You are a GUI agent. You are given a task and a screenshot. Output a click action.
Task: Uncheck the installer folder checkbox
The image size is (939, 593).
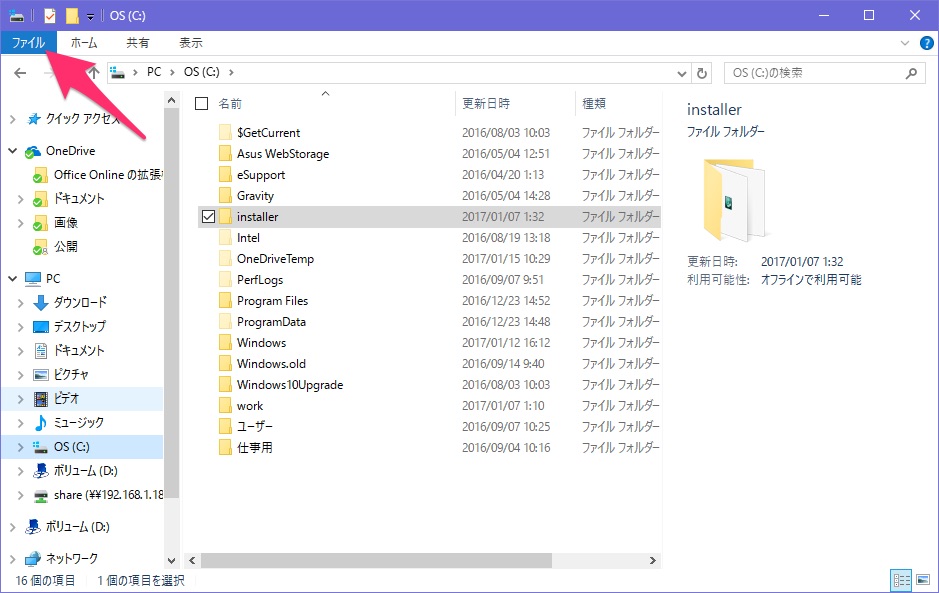point(208,216)
